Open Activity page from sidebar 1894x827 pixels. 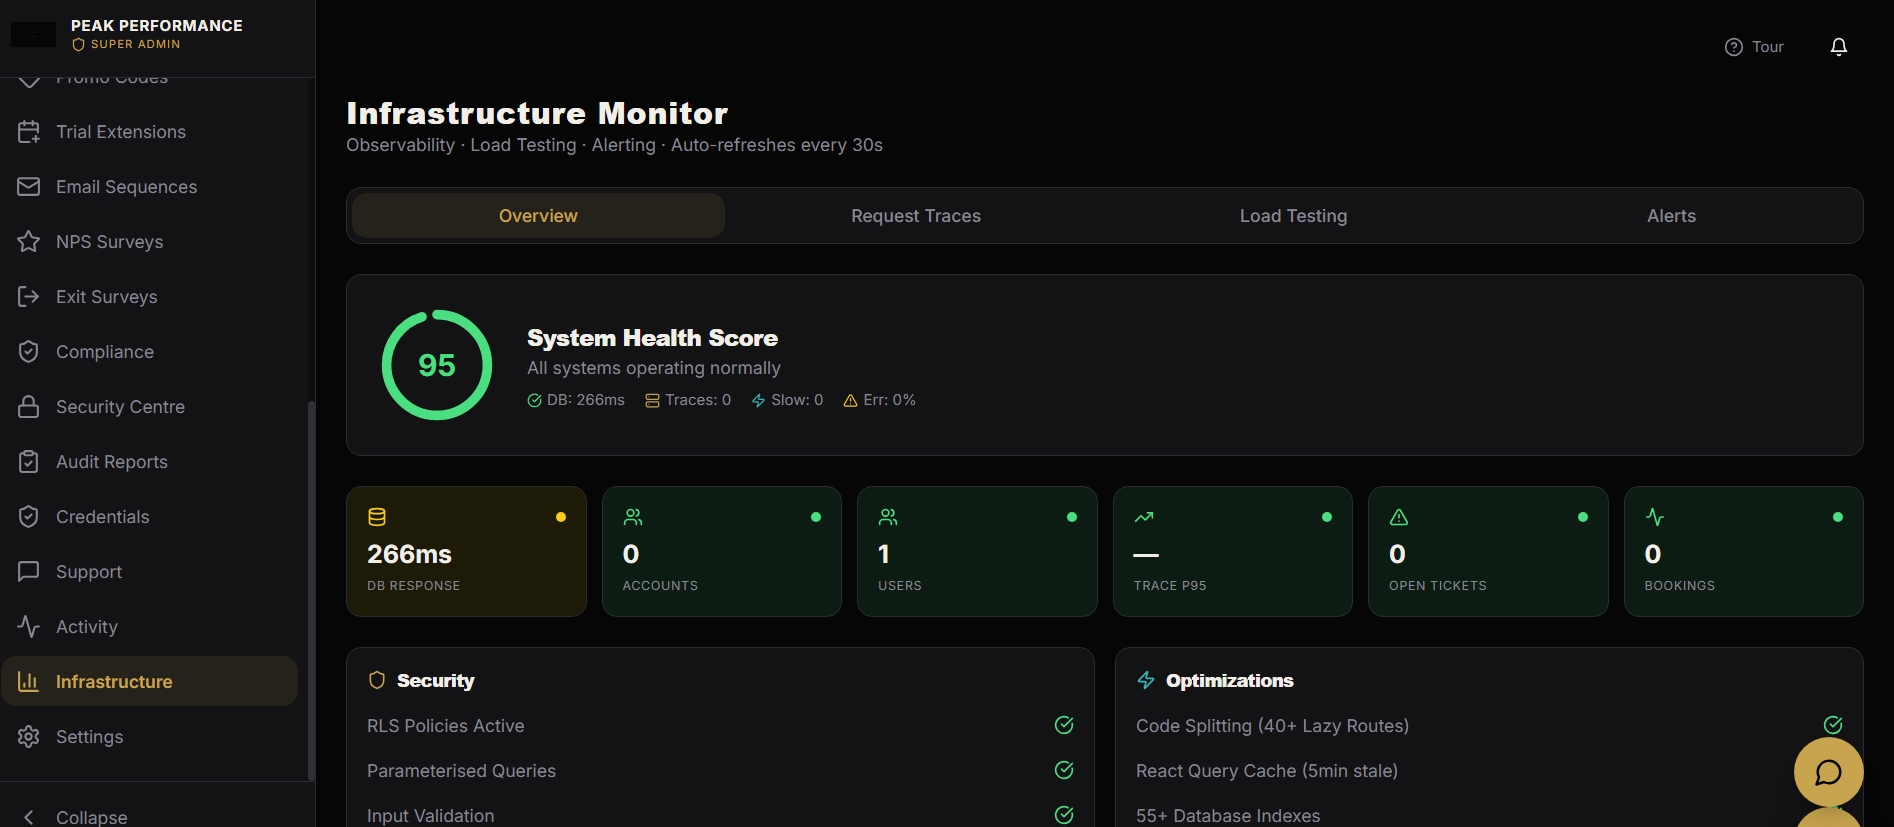click(150, 627)
